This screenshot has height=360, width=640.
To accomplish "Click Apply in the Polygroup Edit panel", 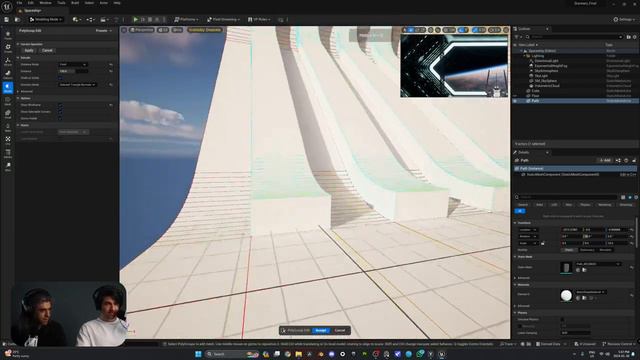I will 29,51.
